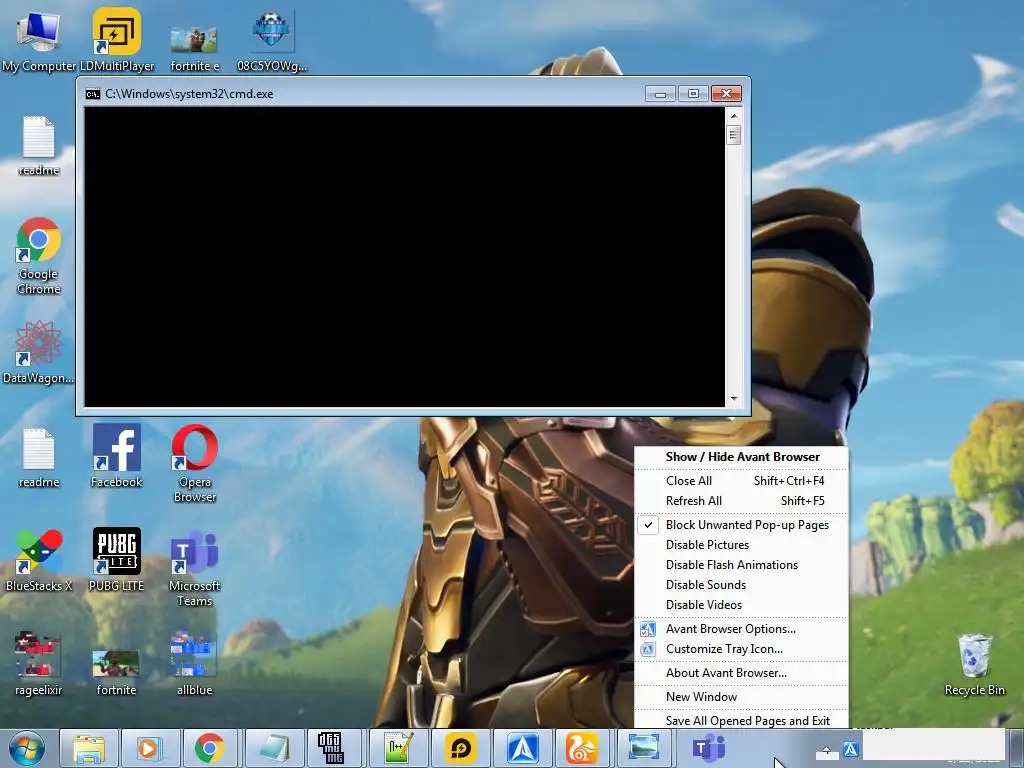Toggle Disable Sounds option

741,585
